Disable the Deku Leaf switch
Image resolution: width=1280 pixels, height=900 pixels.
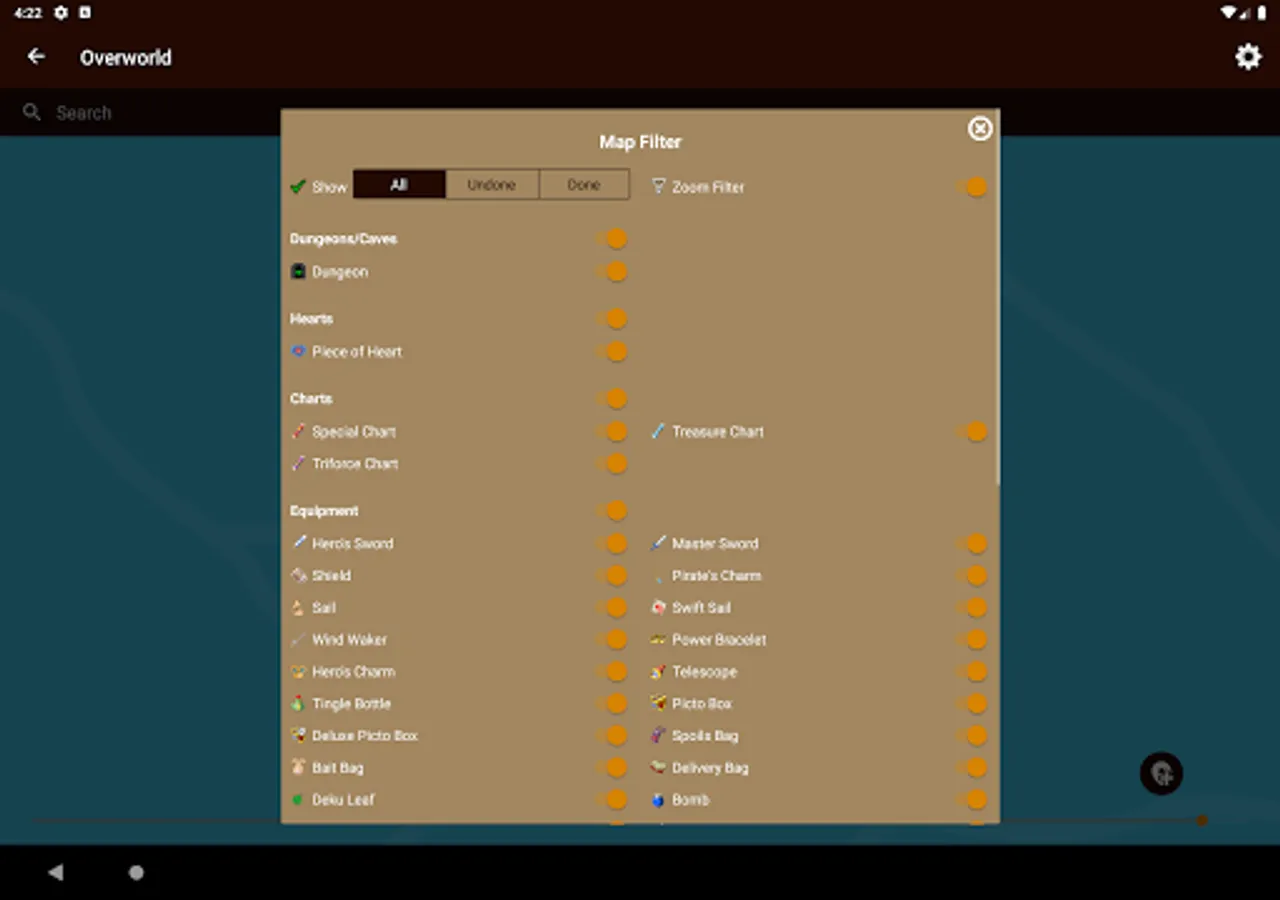point(612,799)
